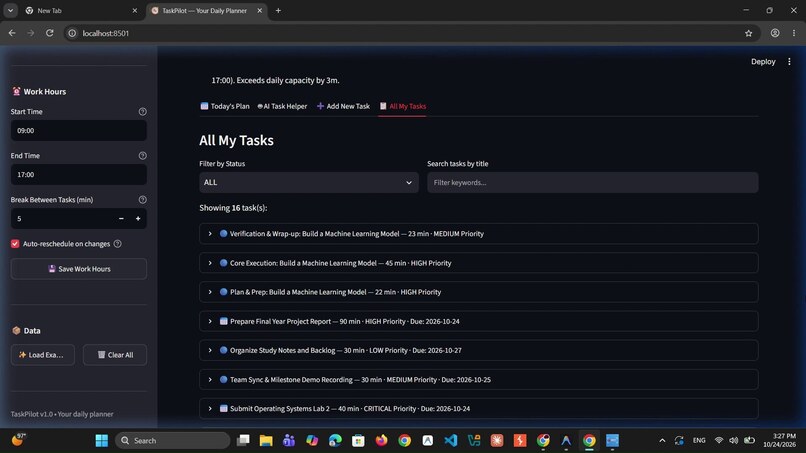Focus the Search tasks by title field

coord(592,183)
